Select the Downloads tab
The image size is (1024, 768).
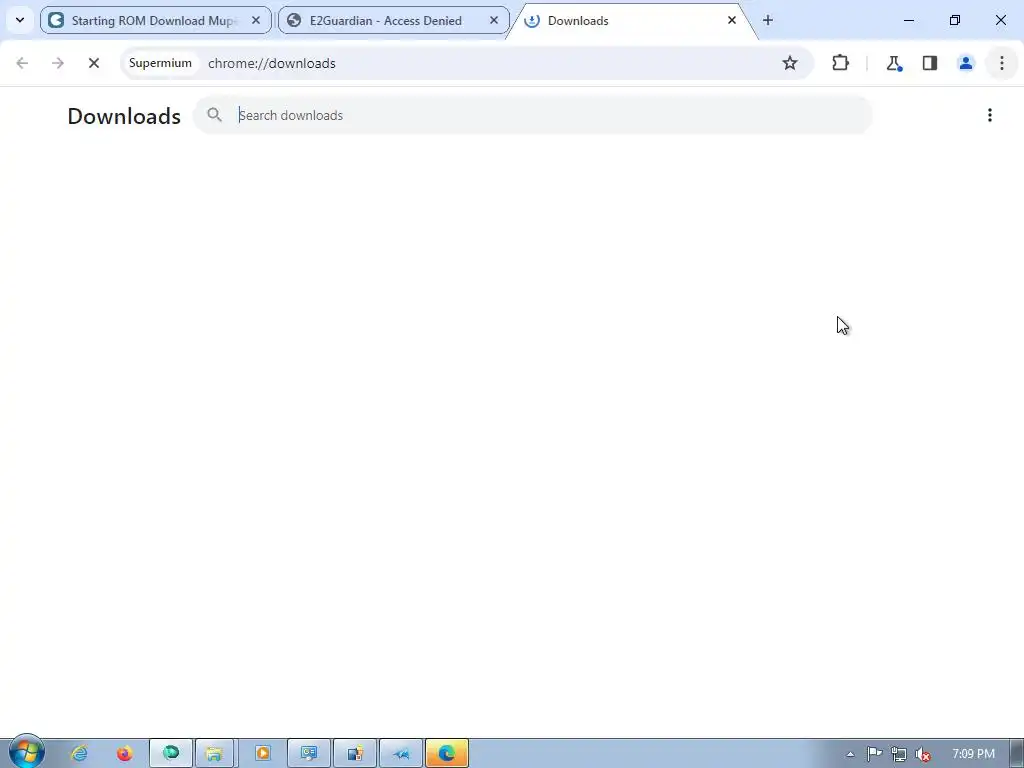pyautogui.click(x=631, y=20)
